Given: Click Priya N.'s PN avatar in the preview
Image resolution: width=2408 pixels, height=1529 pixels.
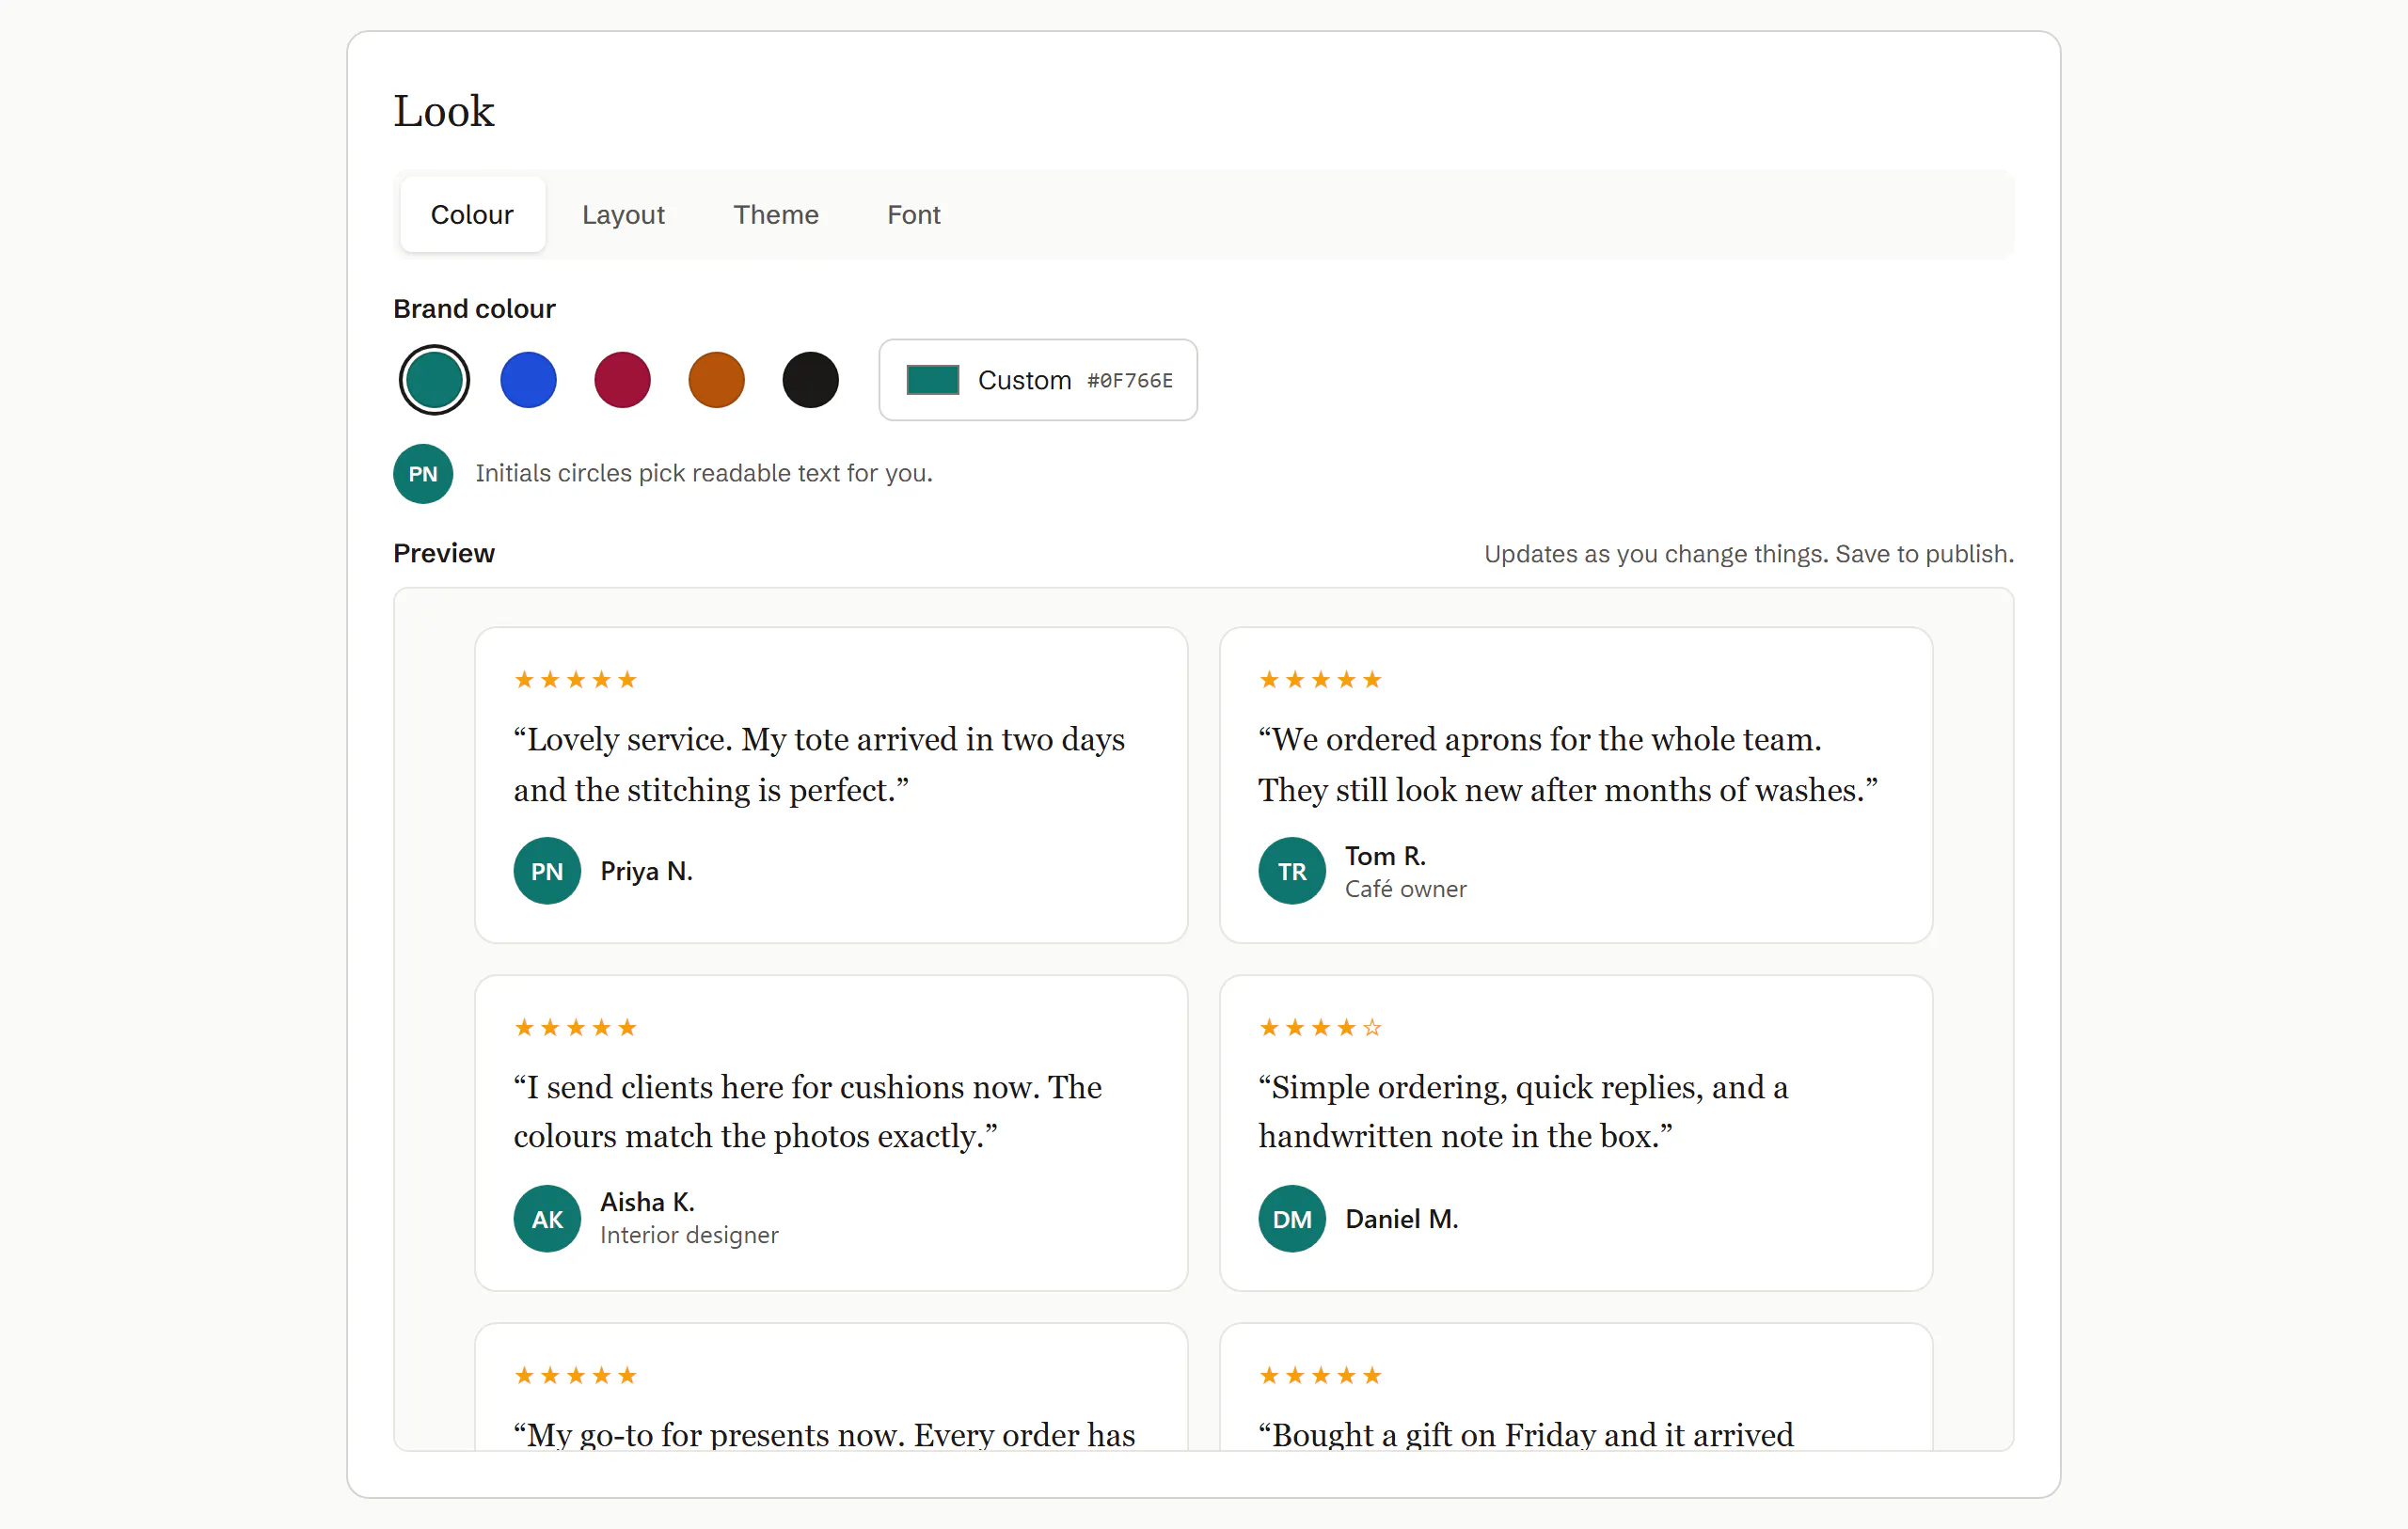Looking at the screenshot, I should 547,871.
